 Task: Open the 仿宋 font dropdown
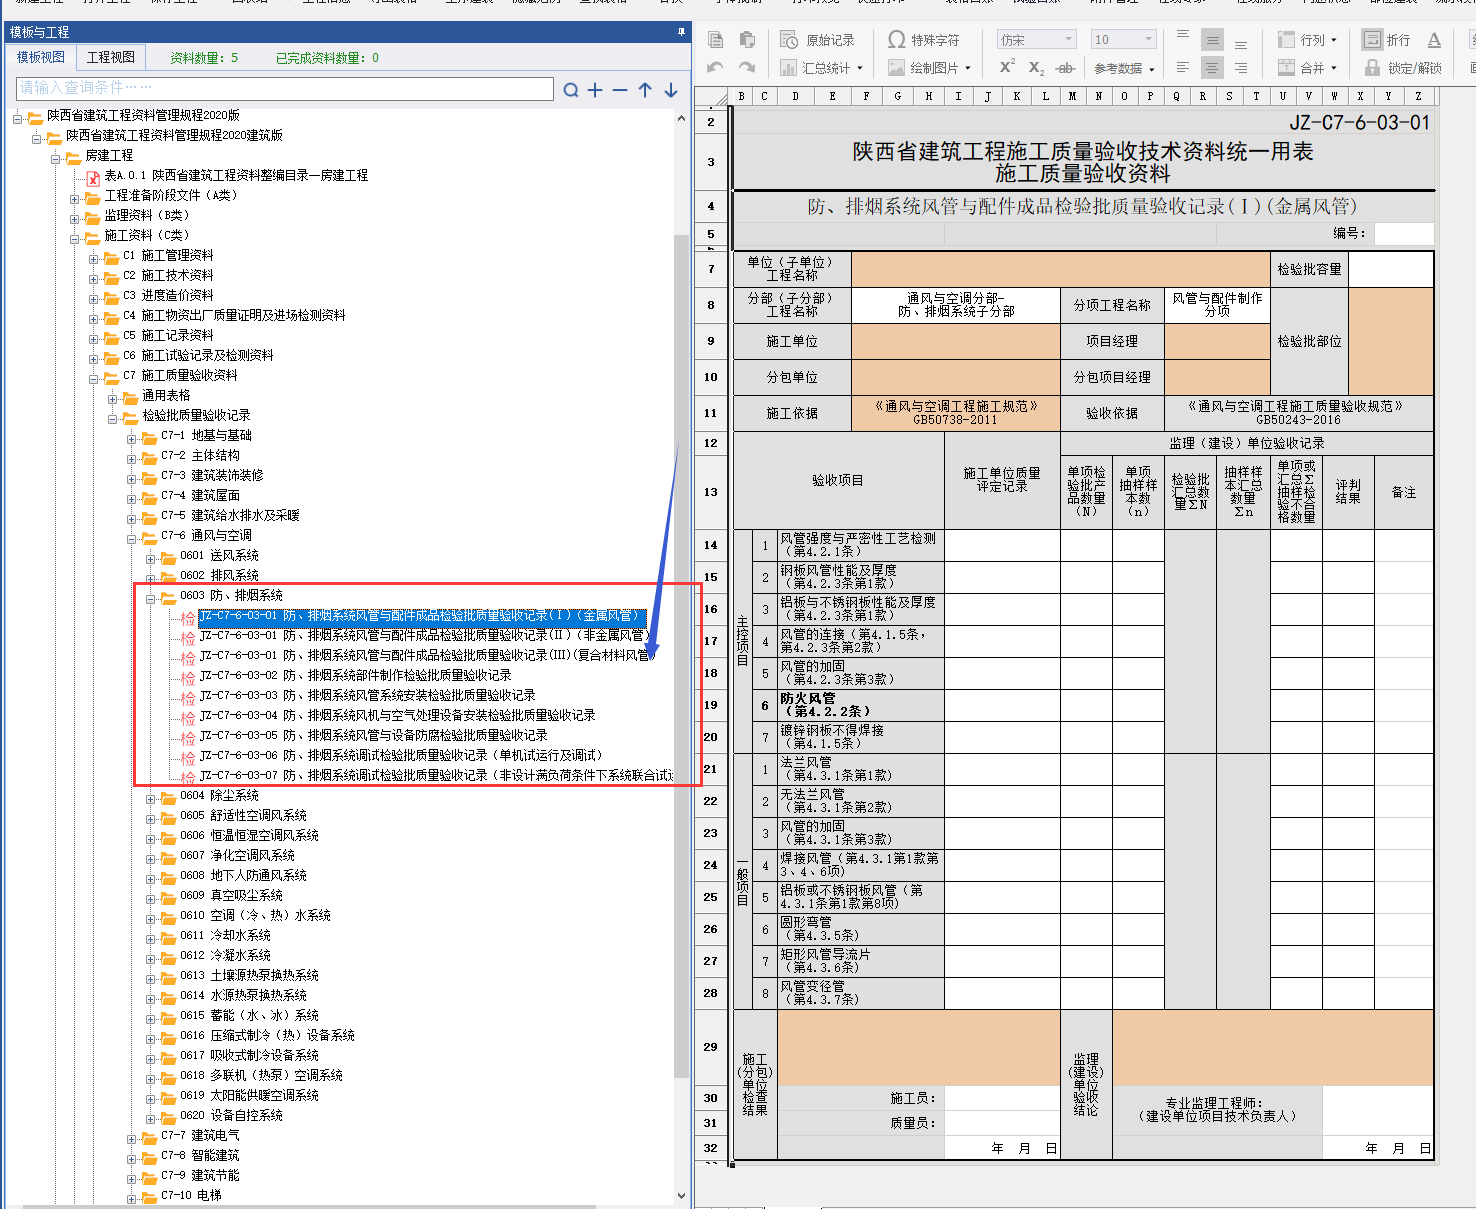(x=1068, y=40)
